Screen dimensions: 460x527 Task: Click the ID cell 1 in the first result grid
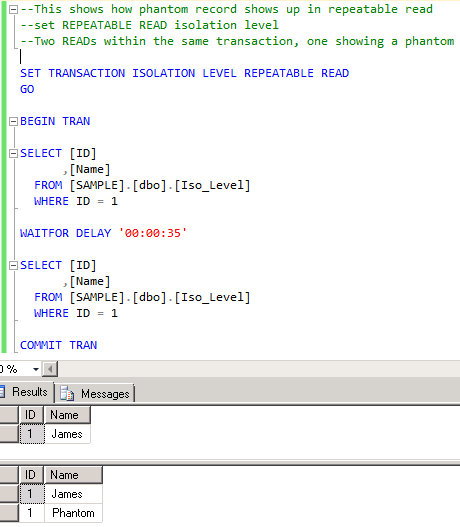(32, 434)
